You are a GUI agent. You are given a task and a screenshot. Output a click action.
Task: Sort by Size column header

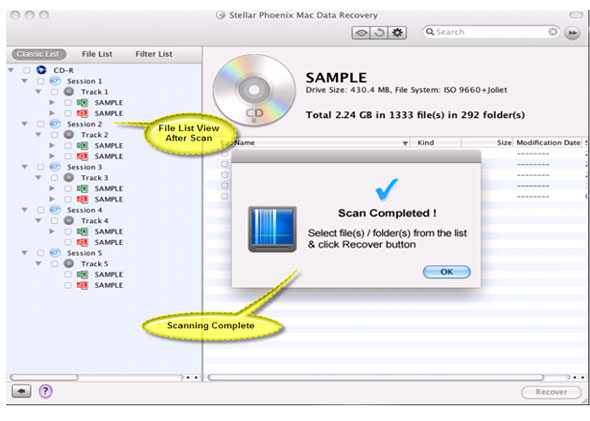pos(488,143)
